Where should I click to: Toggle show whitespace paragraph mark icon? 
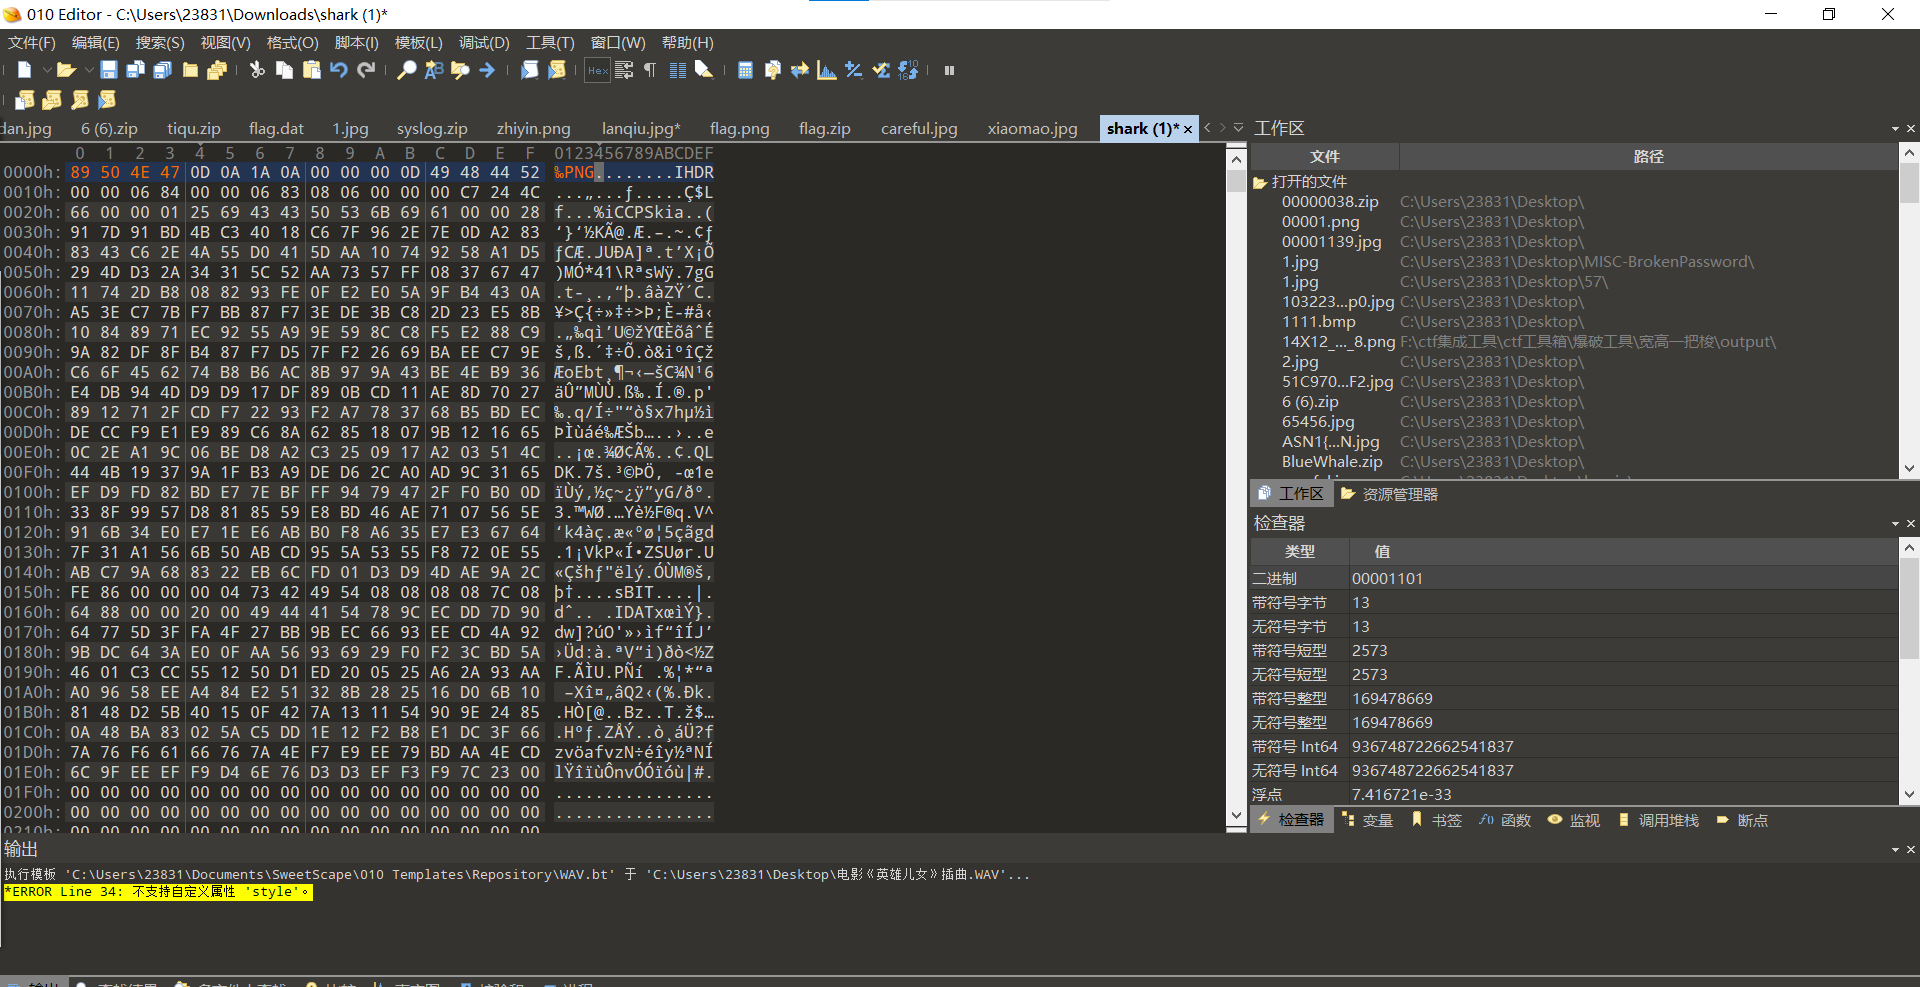pos(650,70)
